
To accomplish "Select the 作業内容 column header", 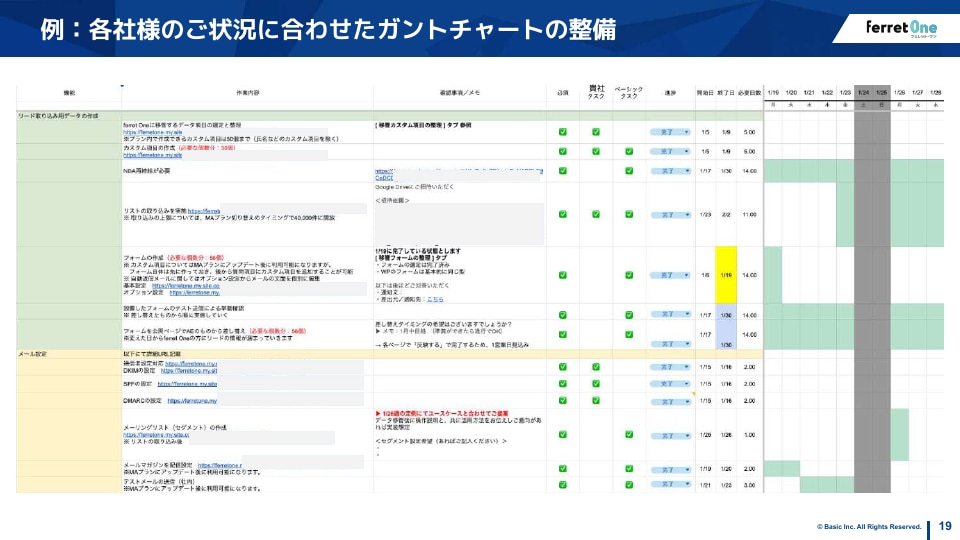I will coord(248,93).
